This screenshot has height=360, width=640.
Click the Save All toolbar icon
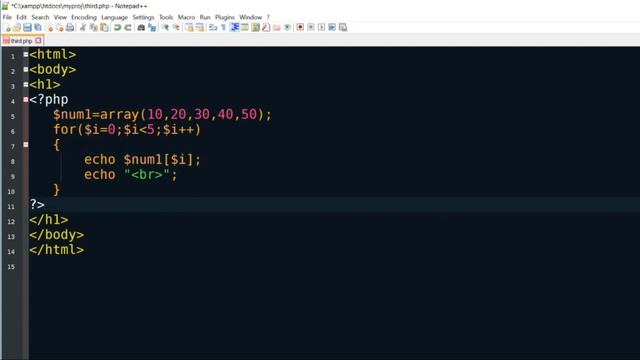pos(38,27)
